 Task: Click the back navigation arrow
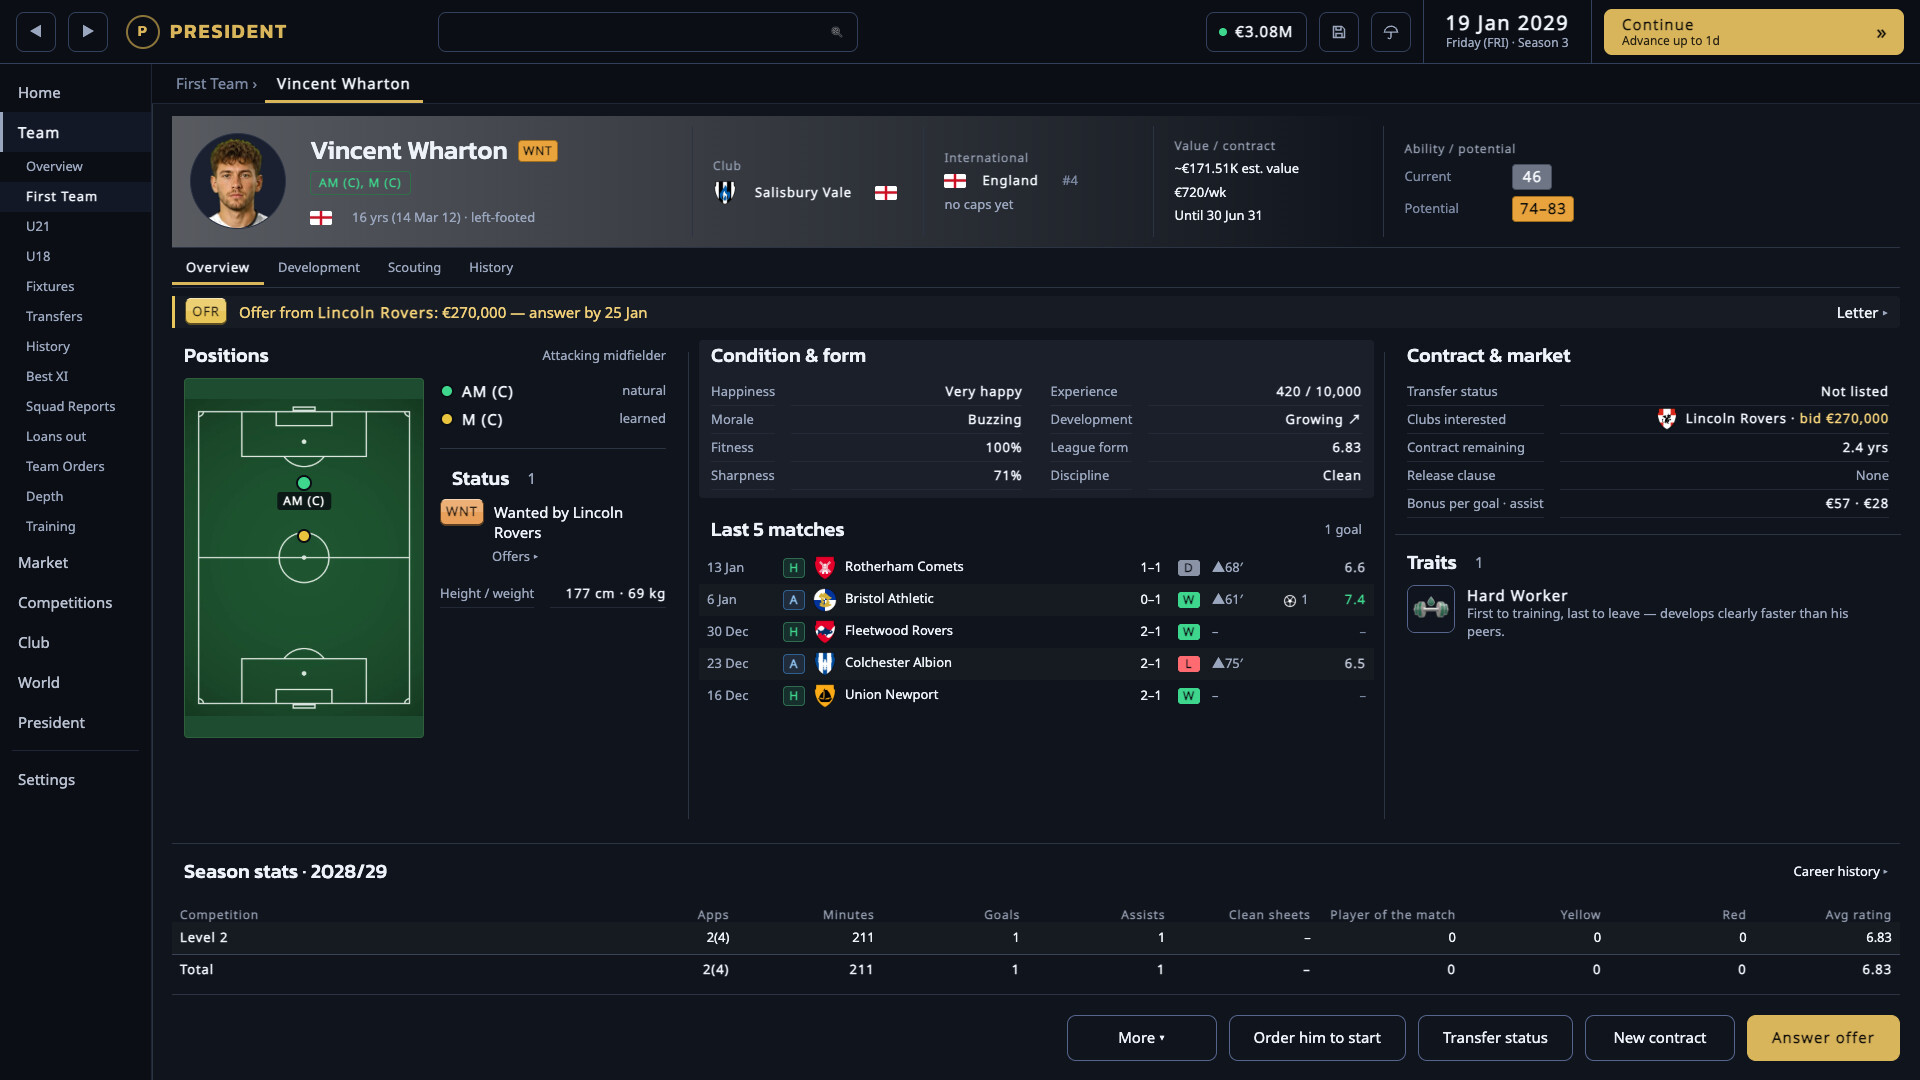(x=36, y=32)
